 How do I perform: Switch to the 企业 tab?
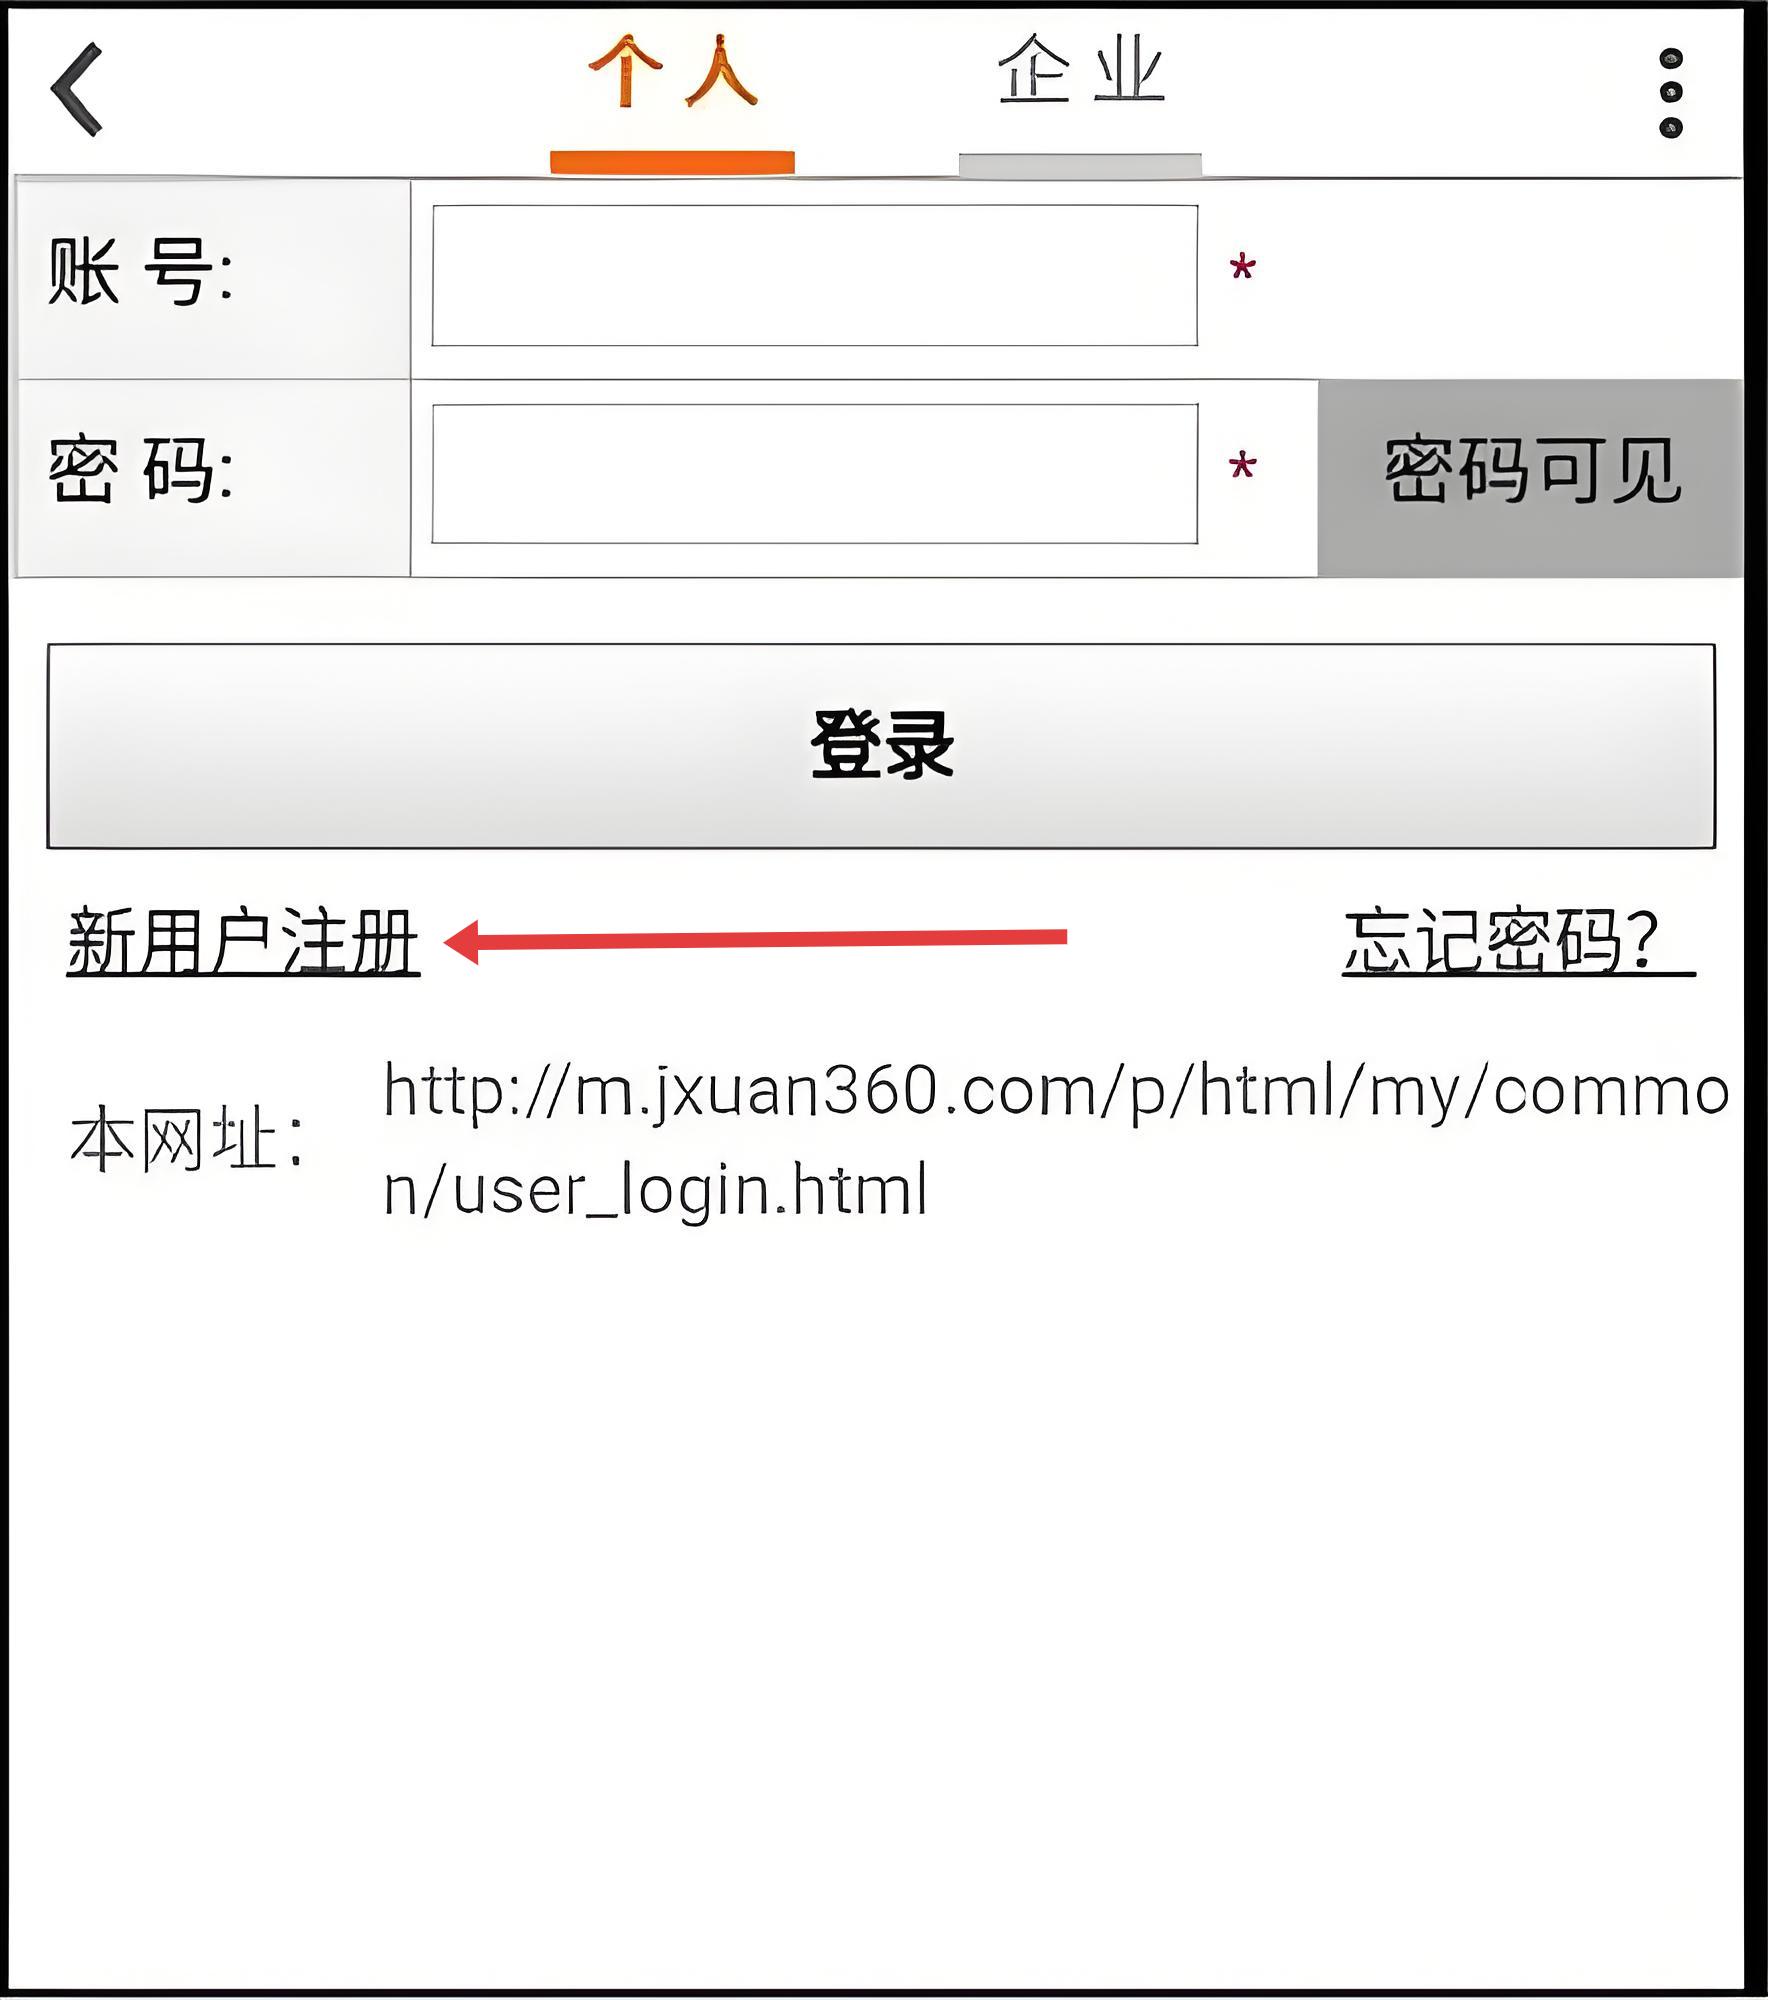pos(1081,70)
